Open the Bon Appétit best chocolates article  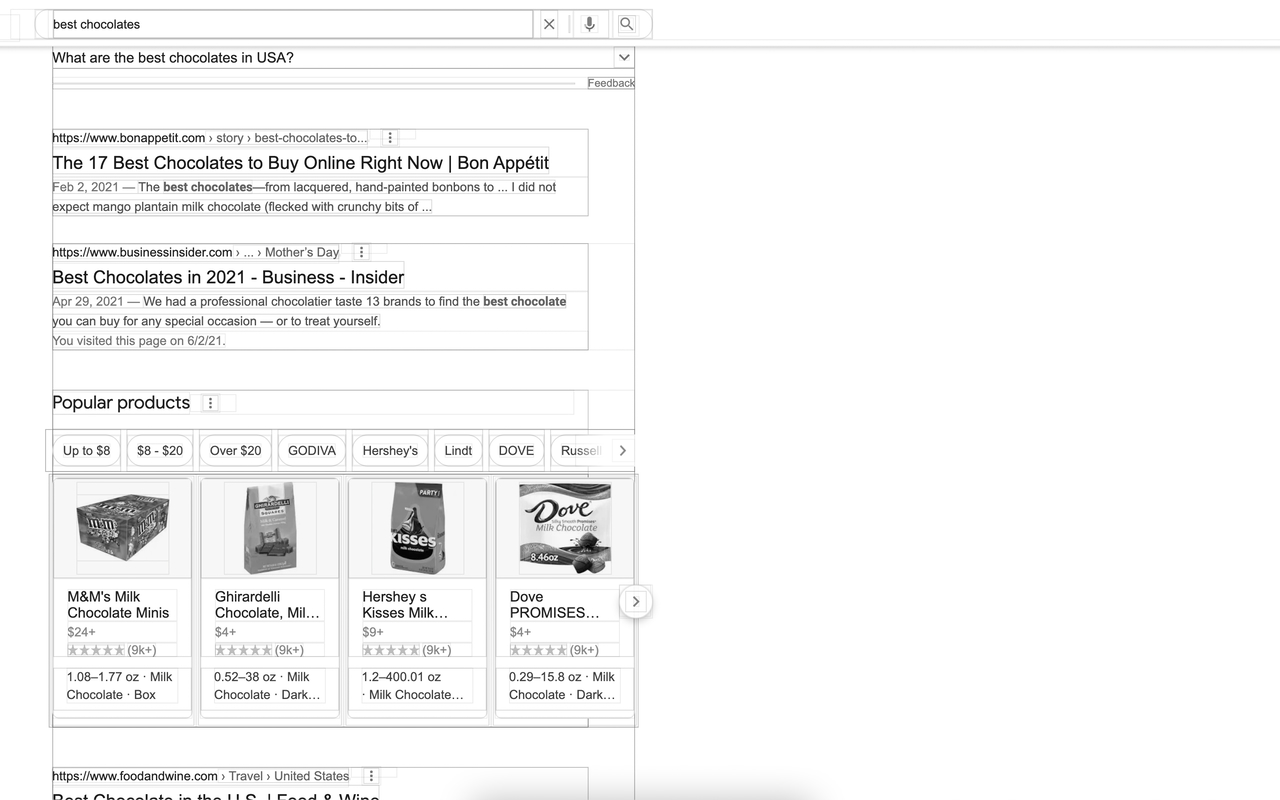pyautogui.click(x=299, y=162)
